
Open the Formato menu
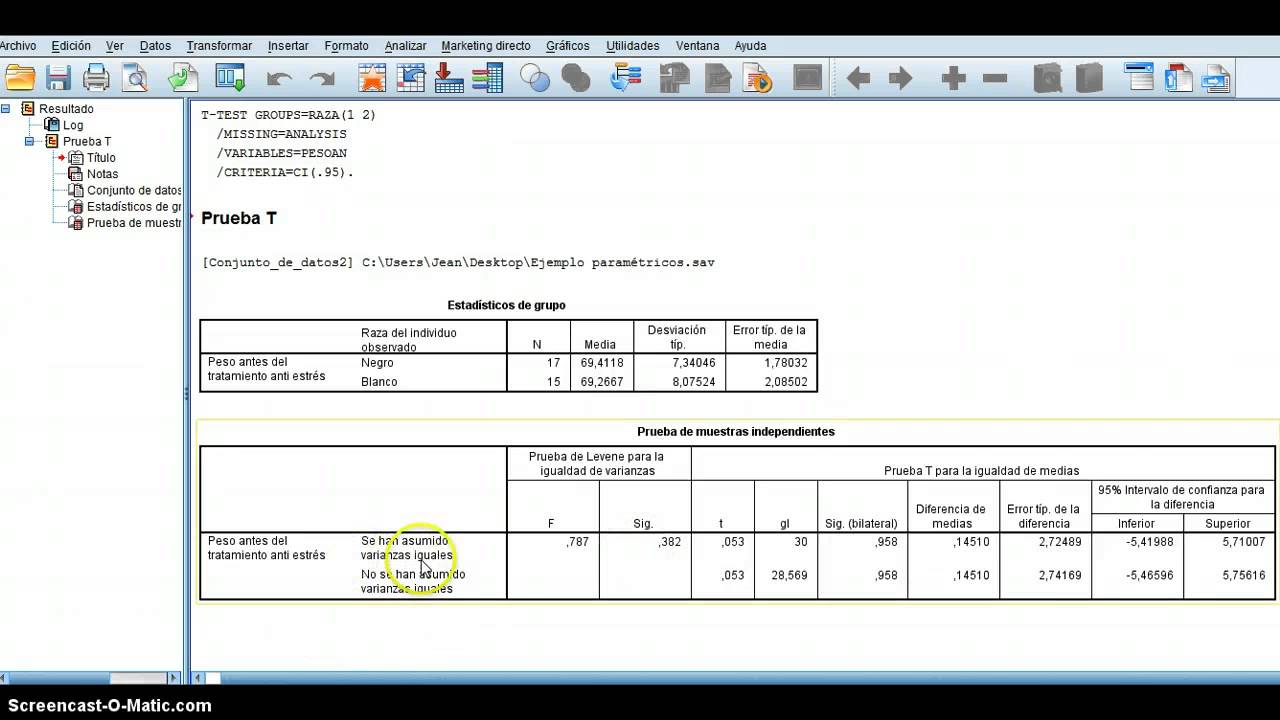click(x=346, y=46)
